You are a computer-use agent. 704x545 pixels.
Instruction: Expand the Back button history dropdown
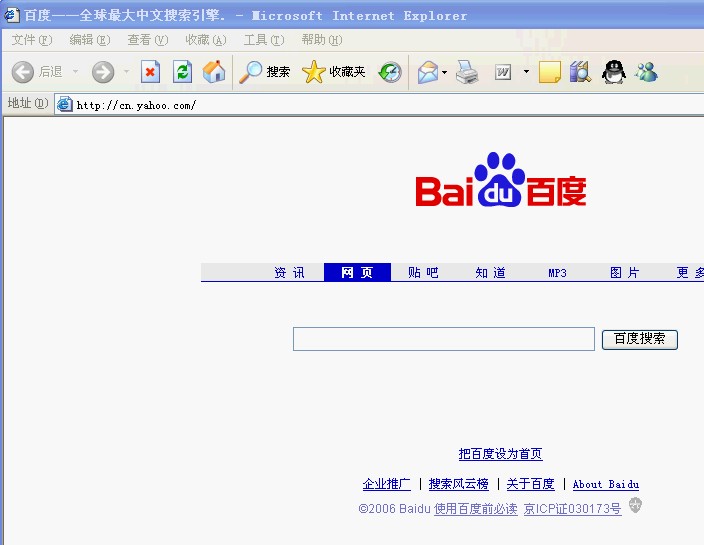(75, 72)
